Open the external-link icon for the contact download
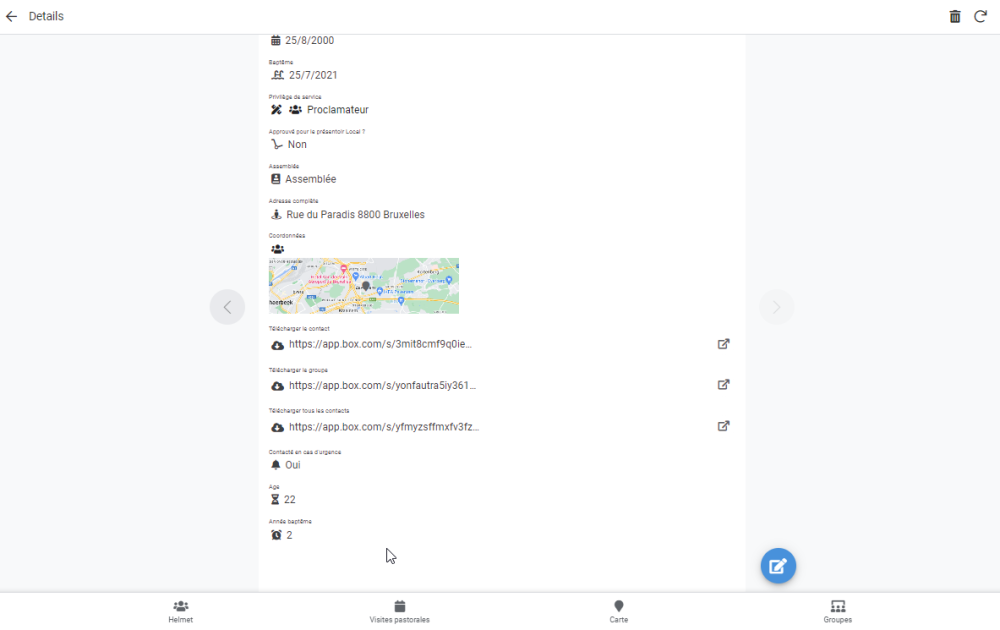1000x630 pixels. (x=723, y=343)
